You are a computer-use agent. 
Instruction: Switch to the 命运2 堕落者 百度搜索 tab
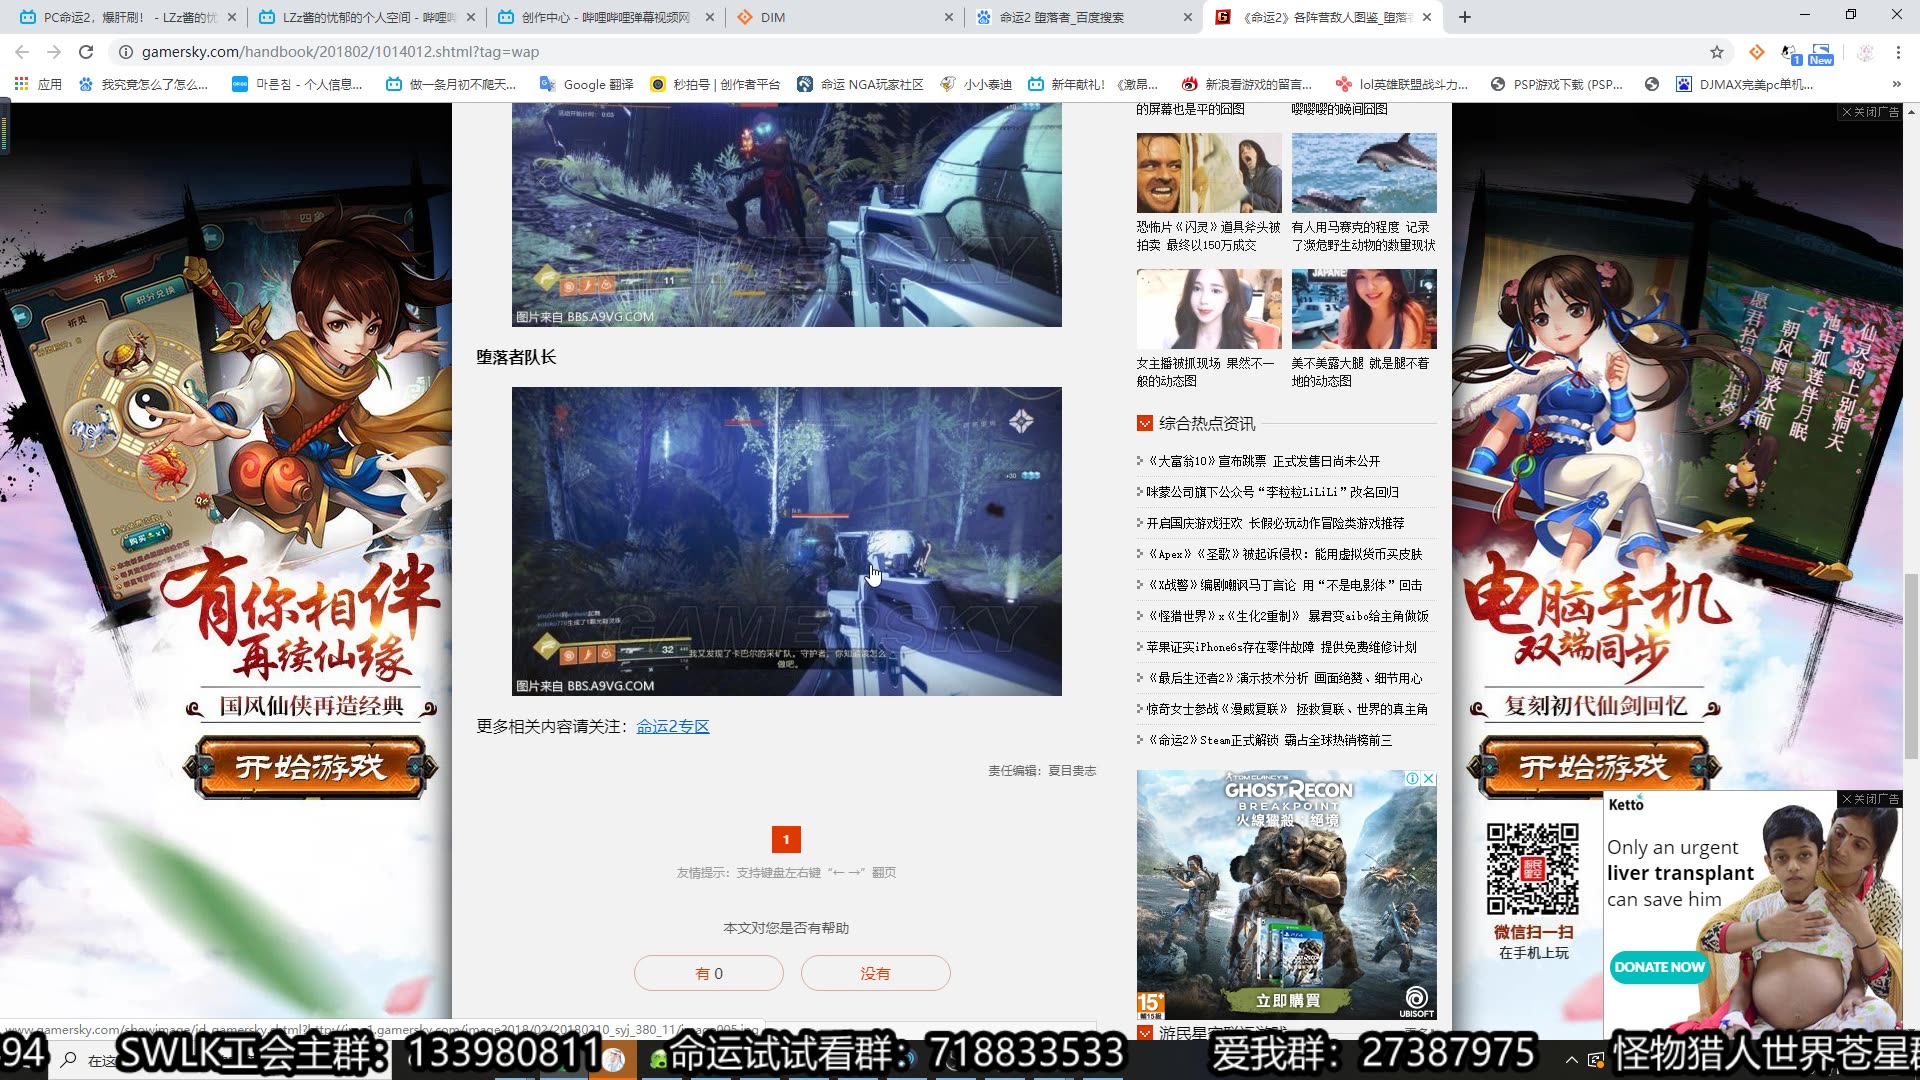coord(1084,17)
